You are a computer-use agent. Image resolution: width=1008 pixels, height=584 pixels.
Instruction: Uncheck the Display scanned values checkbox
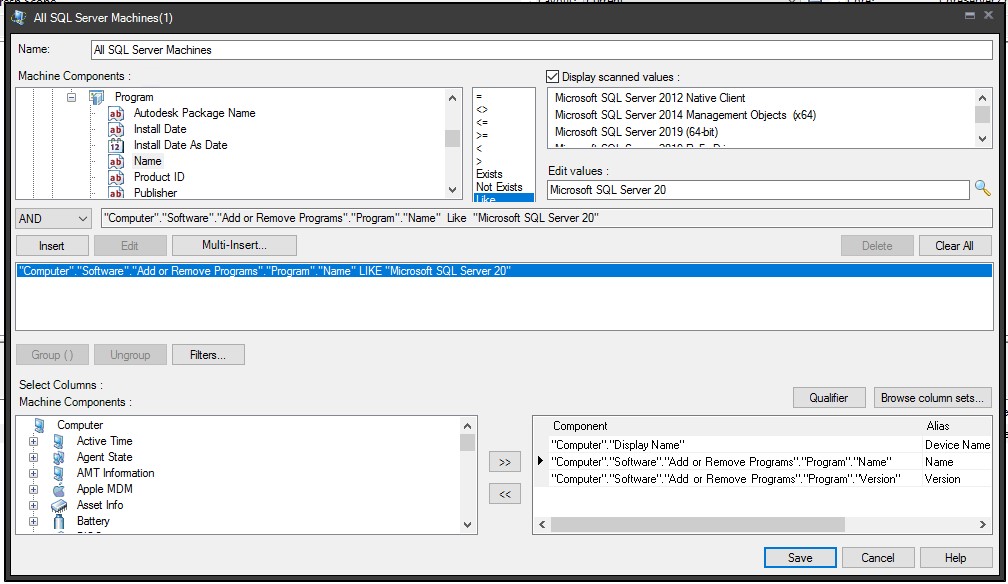550,78
